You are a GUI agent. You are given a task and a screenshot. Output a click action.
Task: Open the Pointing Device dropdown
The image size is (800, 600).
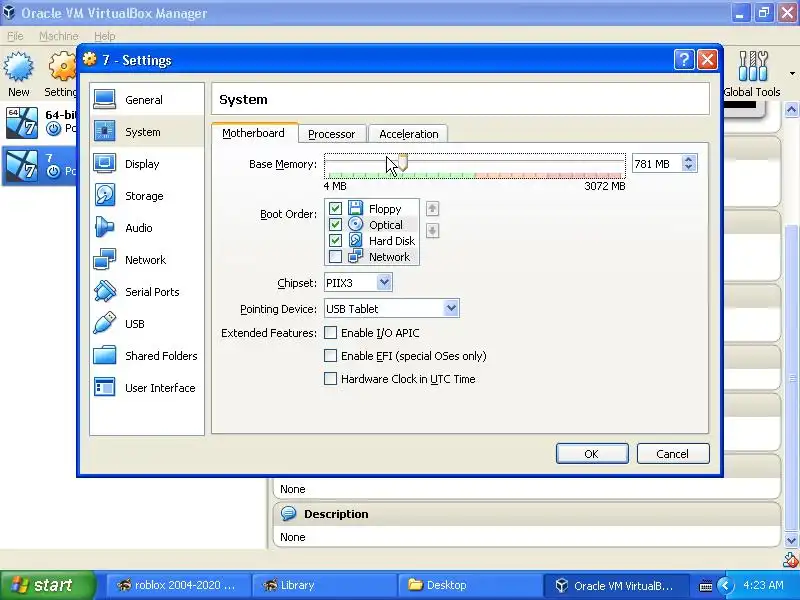(x=392, y=308)
